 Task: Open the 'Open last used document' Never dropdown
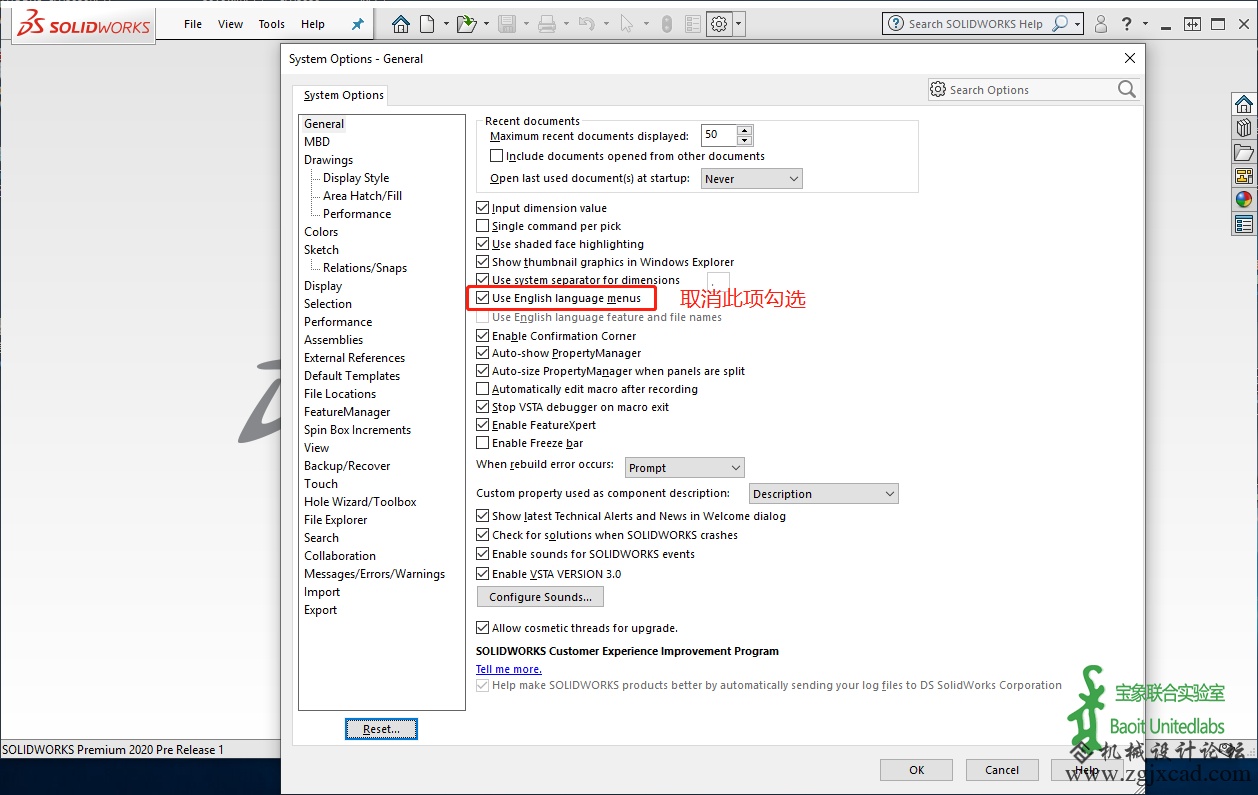(751, 179)
